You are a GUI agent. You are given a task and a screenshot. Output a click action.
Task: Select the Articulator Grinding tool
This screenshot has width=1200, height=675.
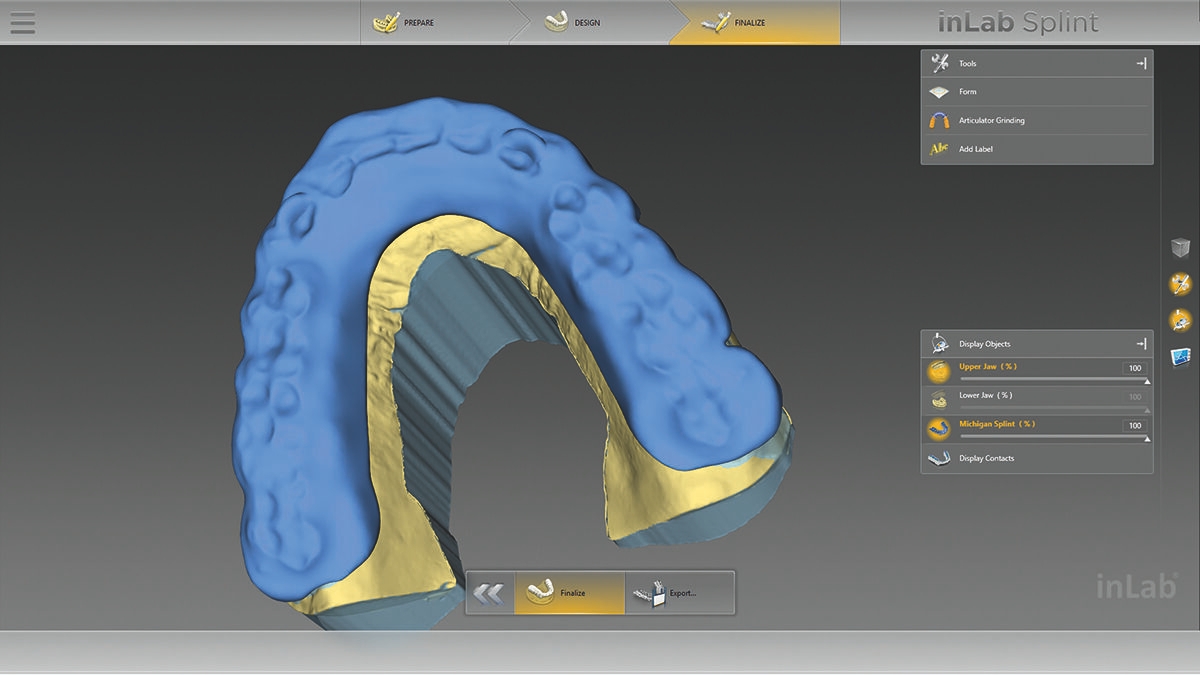(x=1037, y=120)
